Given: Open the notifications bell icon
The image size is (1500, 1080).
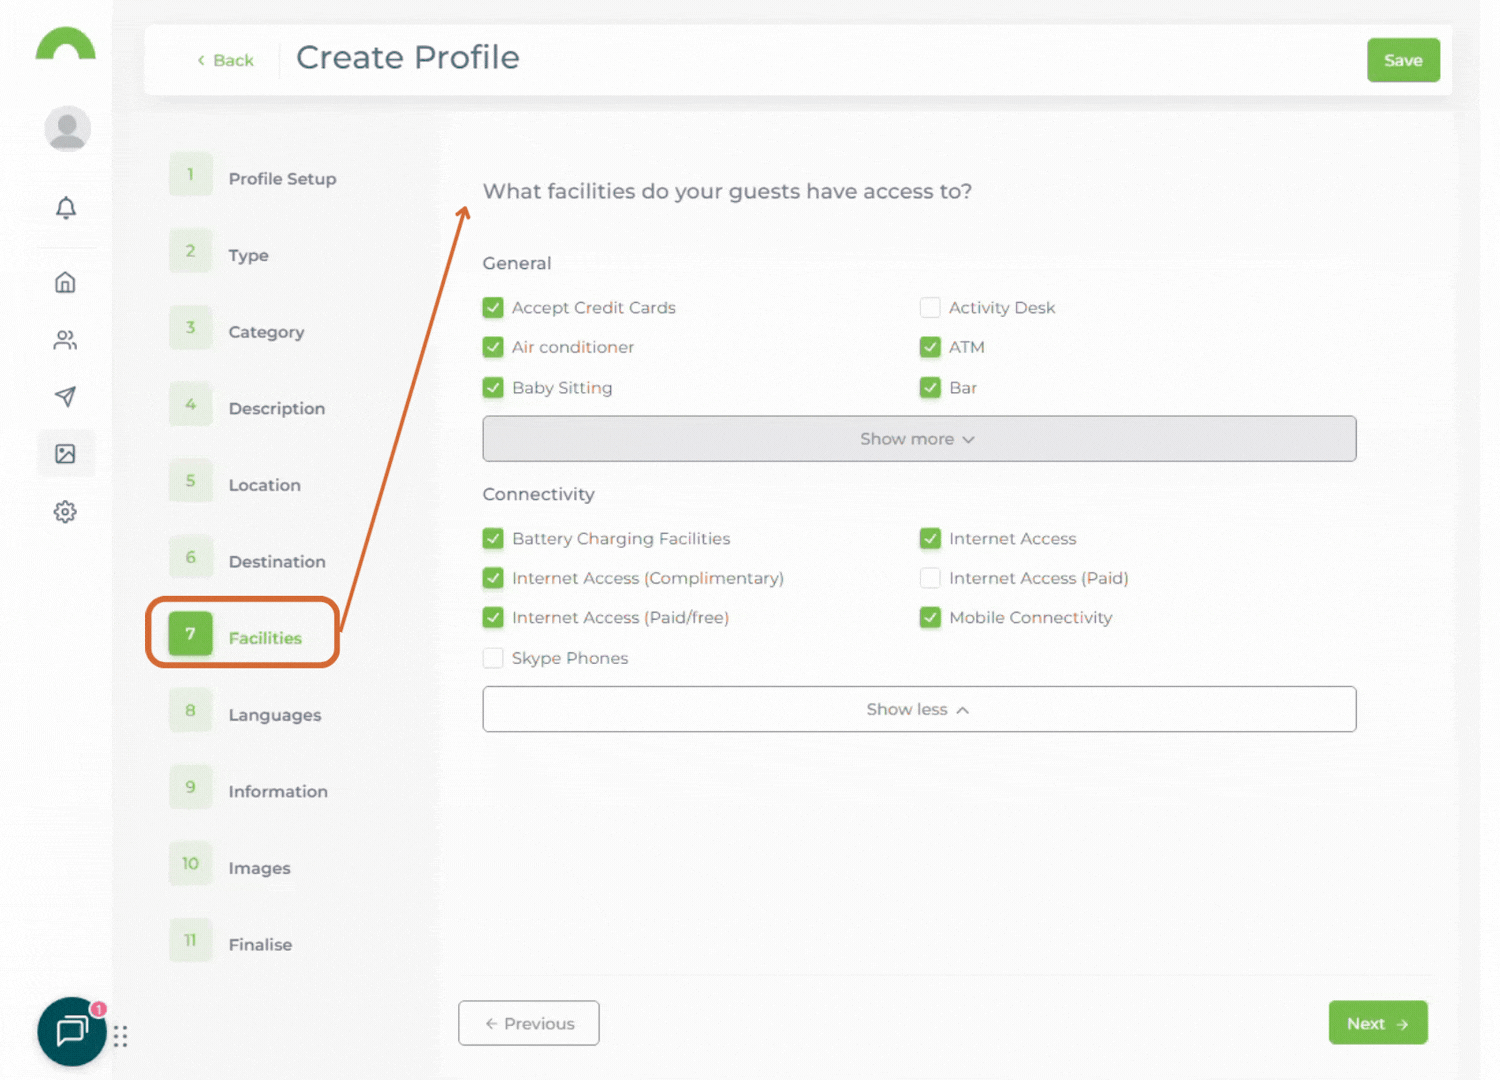Looking at the screenshot, I should [x=66, y=208].
